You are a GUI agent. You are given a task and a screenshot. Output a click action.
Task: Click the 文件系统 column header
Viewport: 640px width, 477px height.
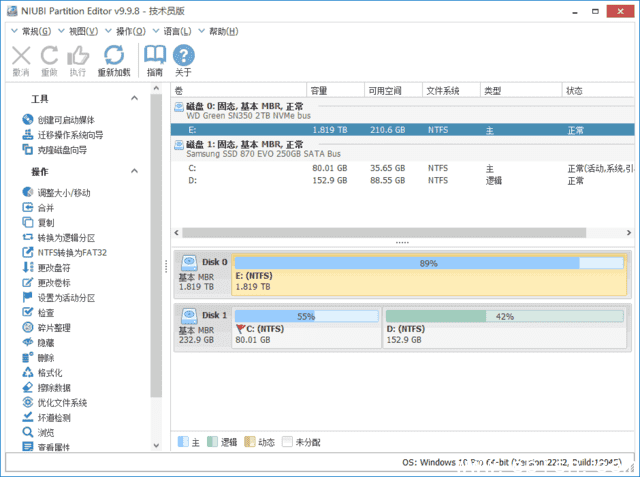tap(442, 90)
